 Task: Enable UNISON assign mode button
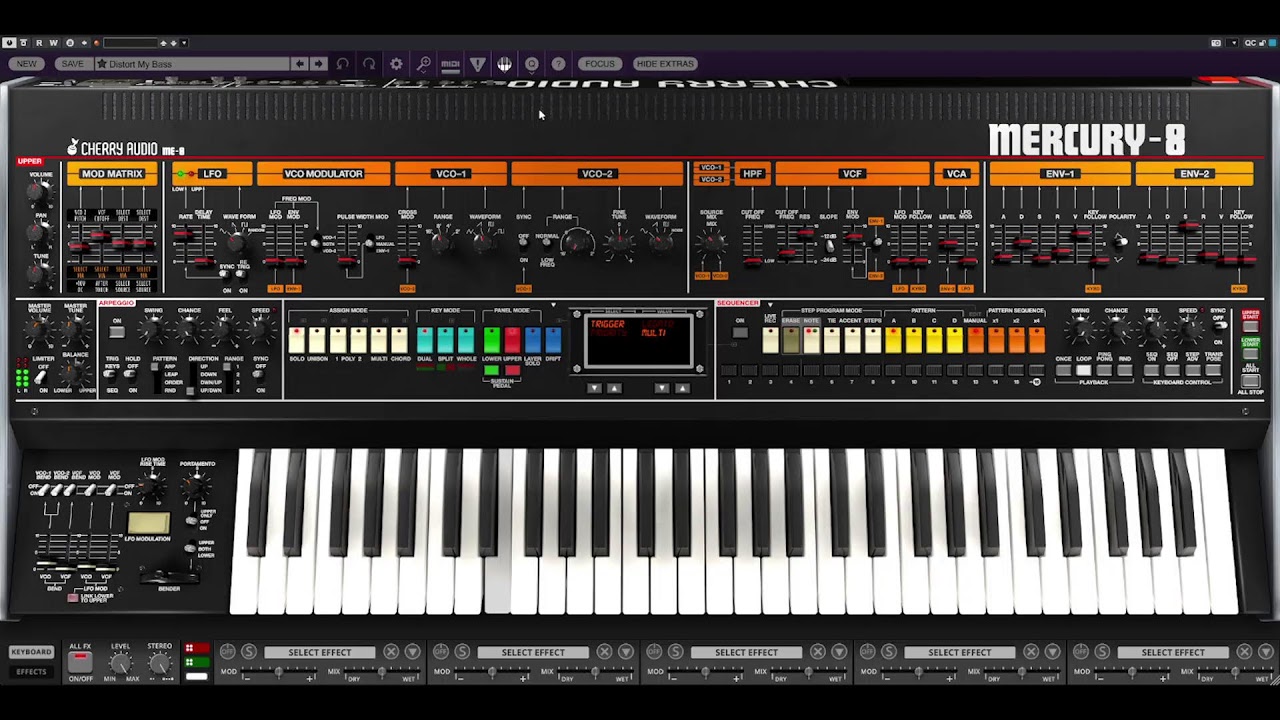pyautogui.click(x=317, y=341)
